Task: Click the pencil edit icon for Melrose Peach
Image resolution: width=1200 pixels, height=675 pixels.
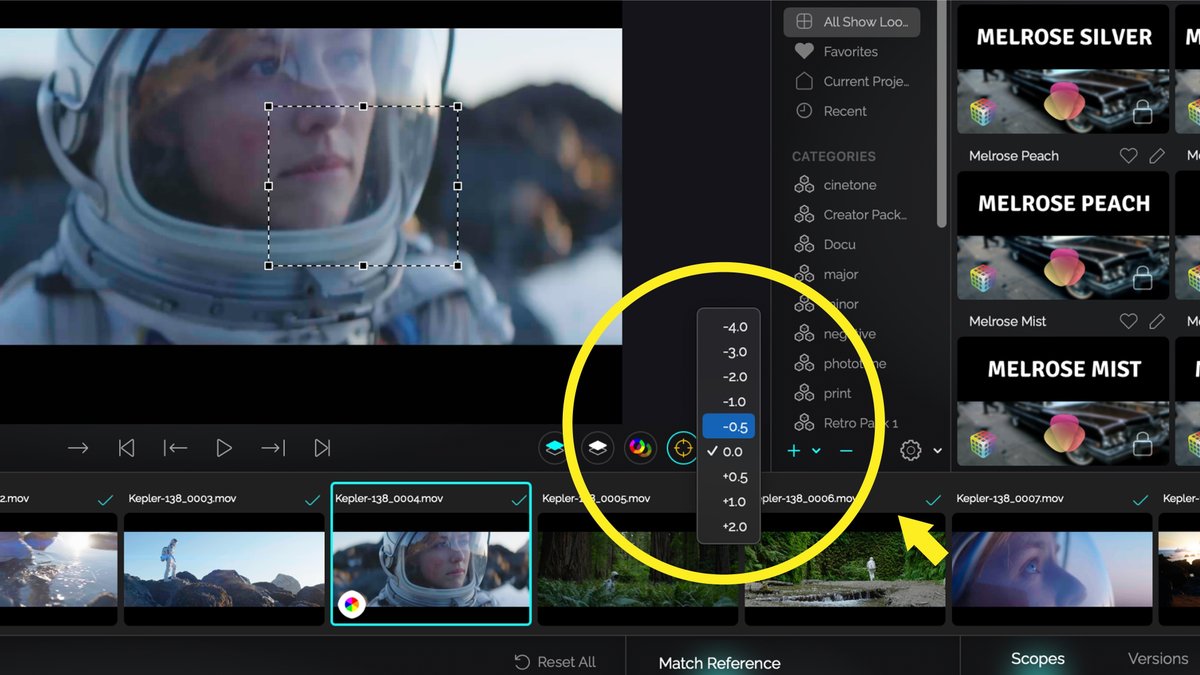Action: click(x=1157, y=156)
